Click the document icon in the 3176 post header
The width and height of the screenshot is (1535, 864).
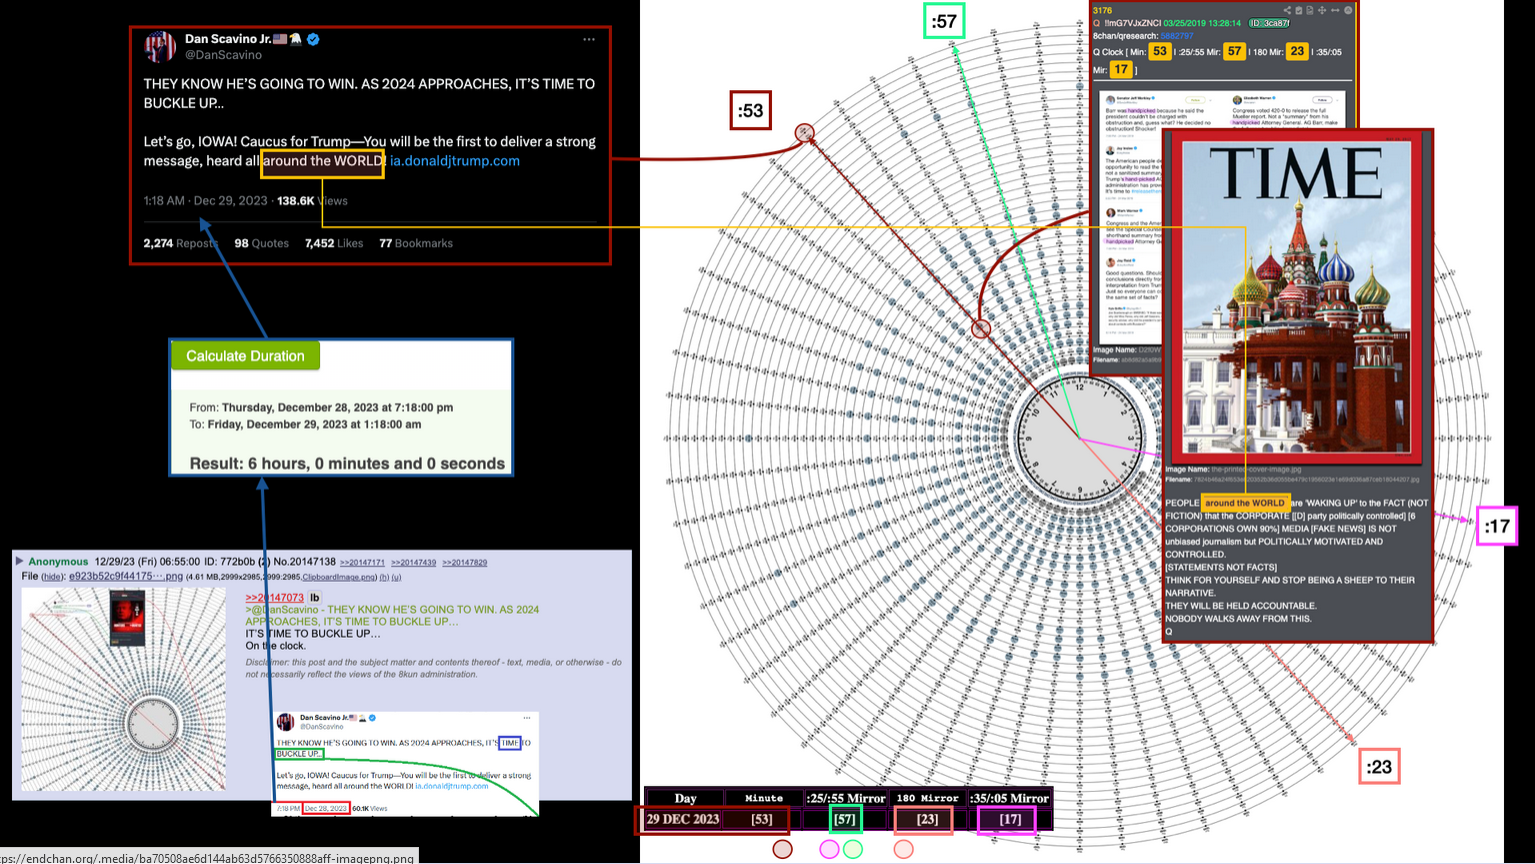tap(1310, 10)
